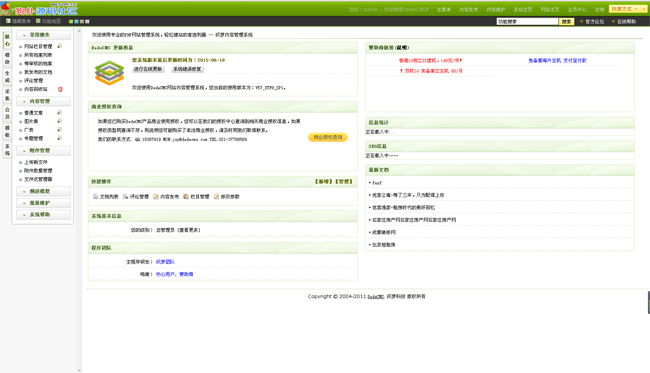Open the 织梦团队 link

165,262
